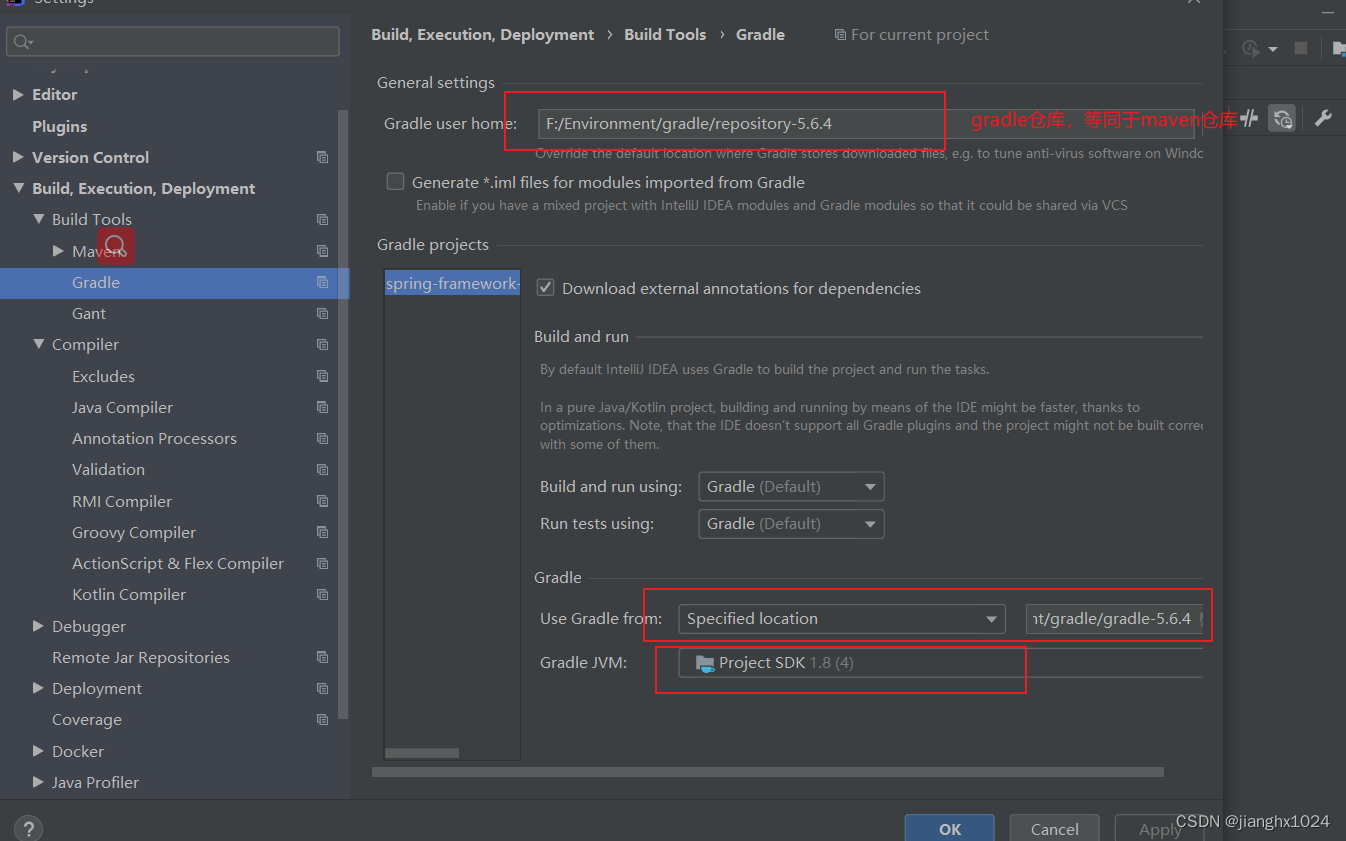Click Build Tools in the breadcrumb
The image size is (1346, 841).
(x=665, y=34)
